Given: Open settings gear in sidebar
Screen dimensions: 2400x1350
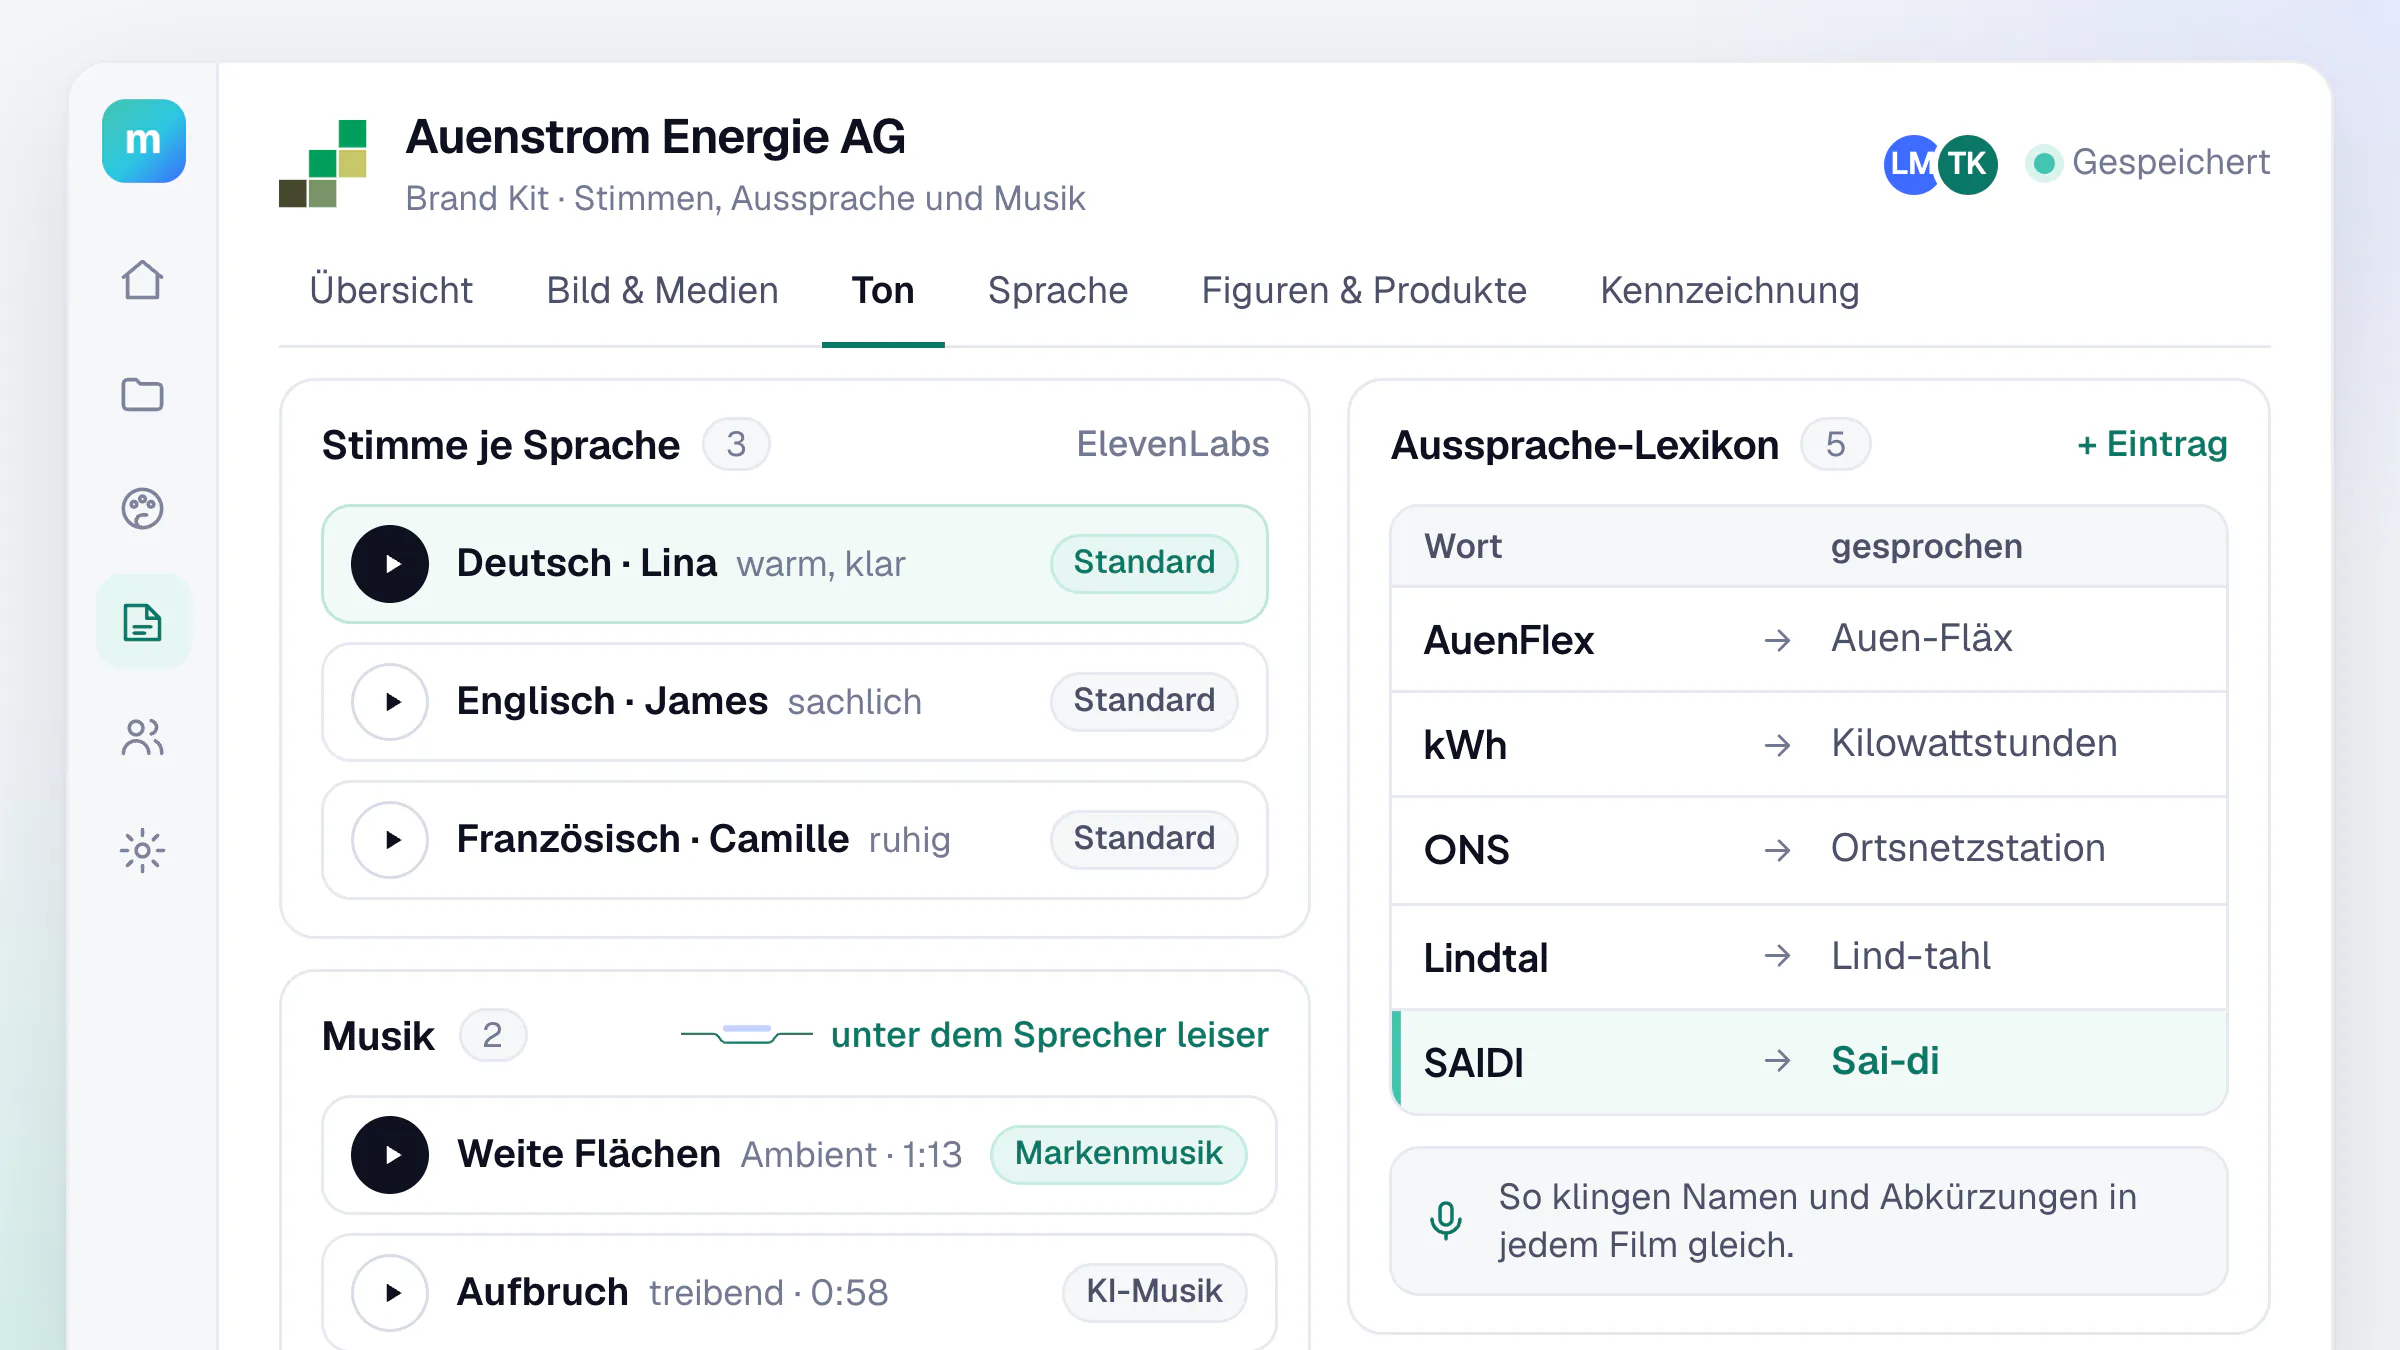Looking at the screenshot, I should tap(142, 851).
